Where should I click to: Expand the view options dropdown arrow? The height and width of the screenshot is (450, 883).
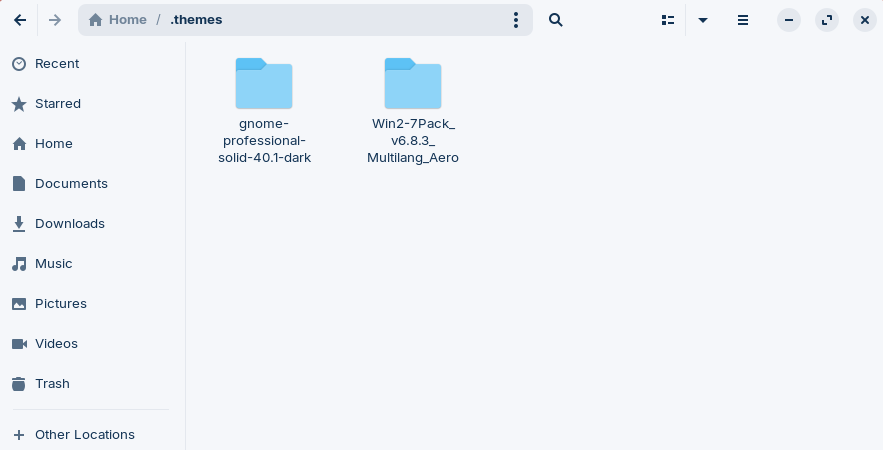(703, 20)
